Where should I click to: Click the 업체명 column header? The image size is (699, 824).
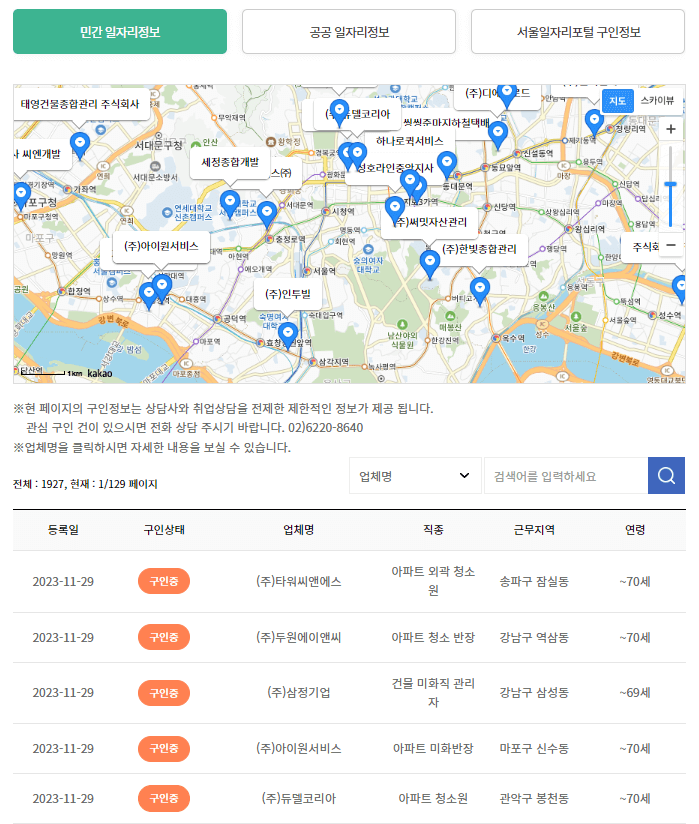coord(299,530)
